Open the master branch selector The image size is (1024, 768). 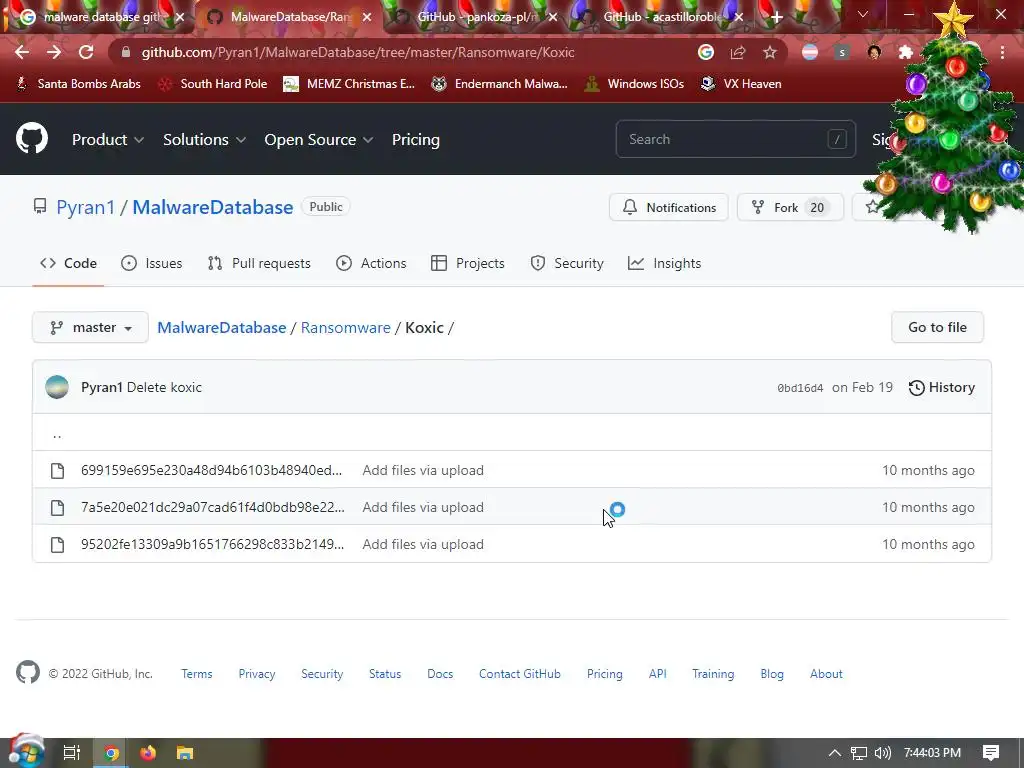pos(91,327)
